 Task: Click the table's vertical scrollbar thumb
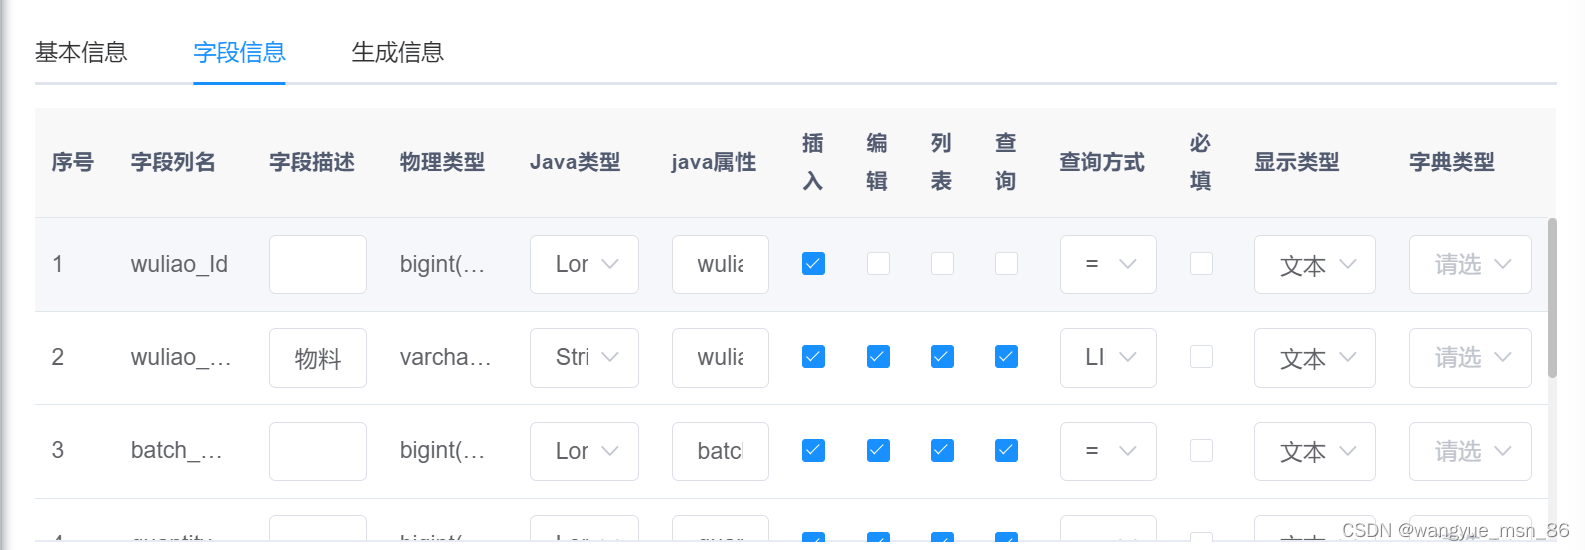point(1552,297)
